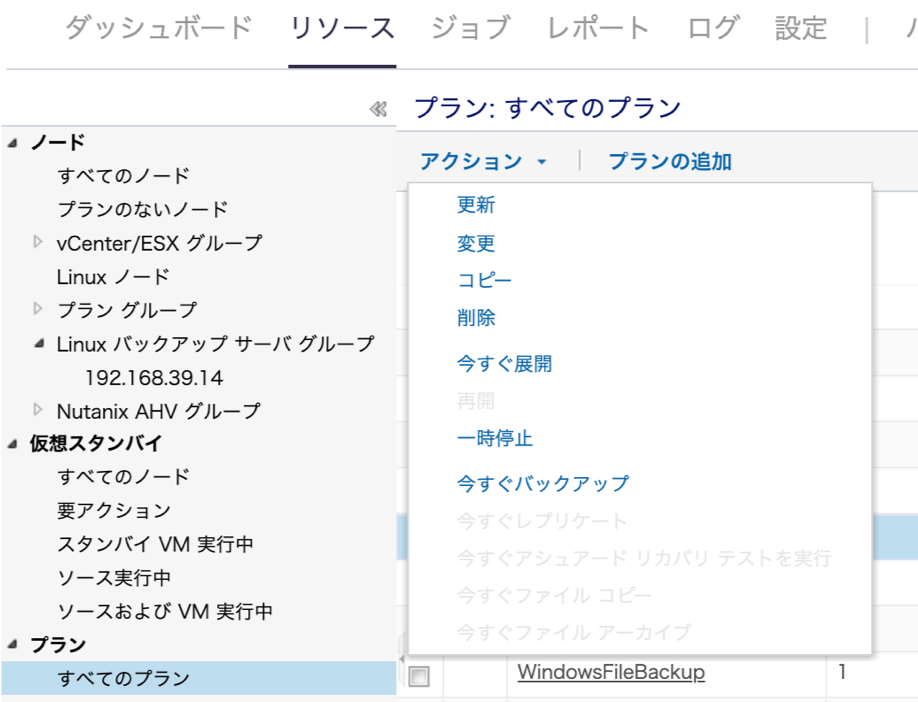Select 削除 in the action menu
Screen dimensions: 918x702
click(476, 318)
